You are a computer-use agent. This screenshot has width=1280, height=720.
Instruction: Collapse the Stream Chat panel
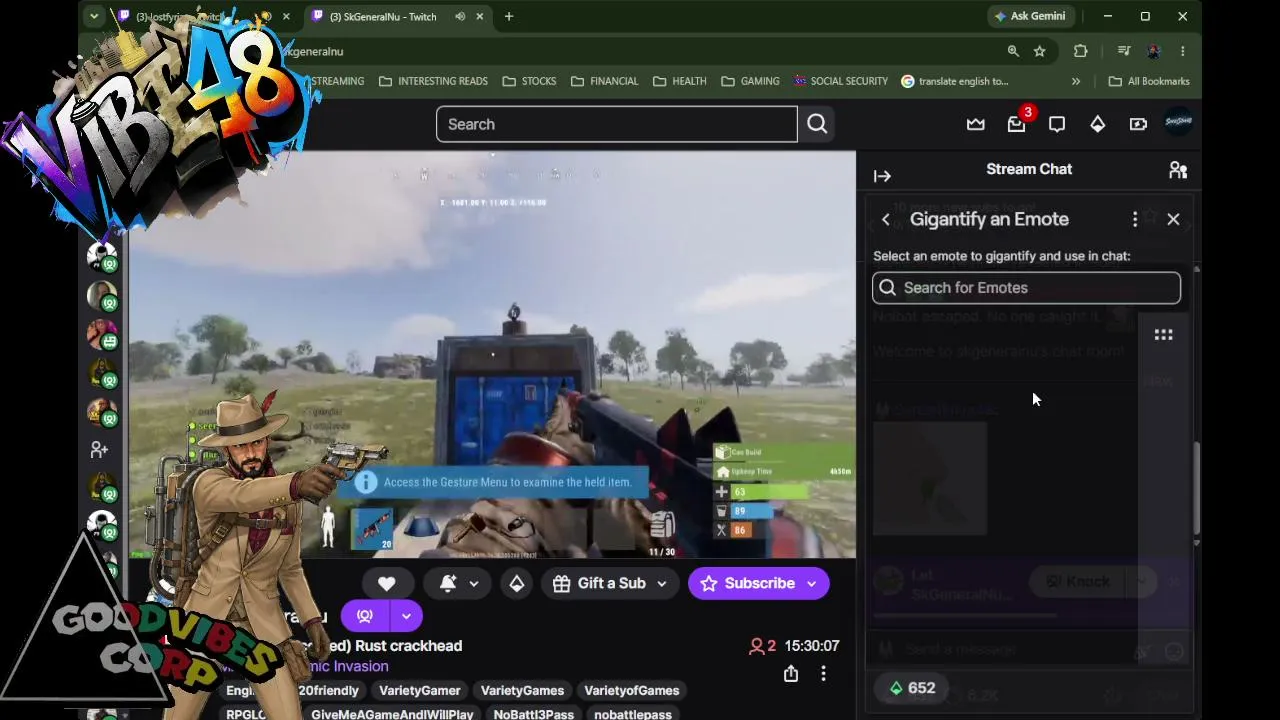[x=882, y=176]
